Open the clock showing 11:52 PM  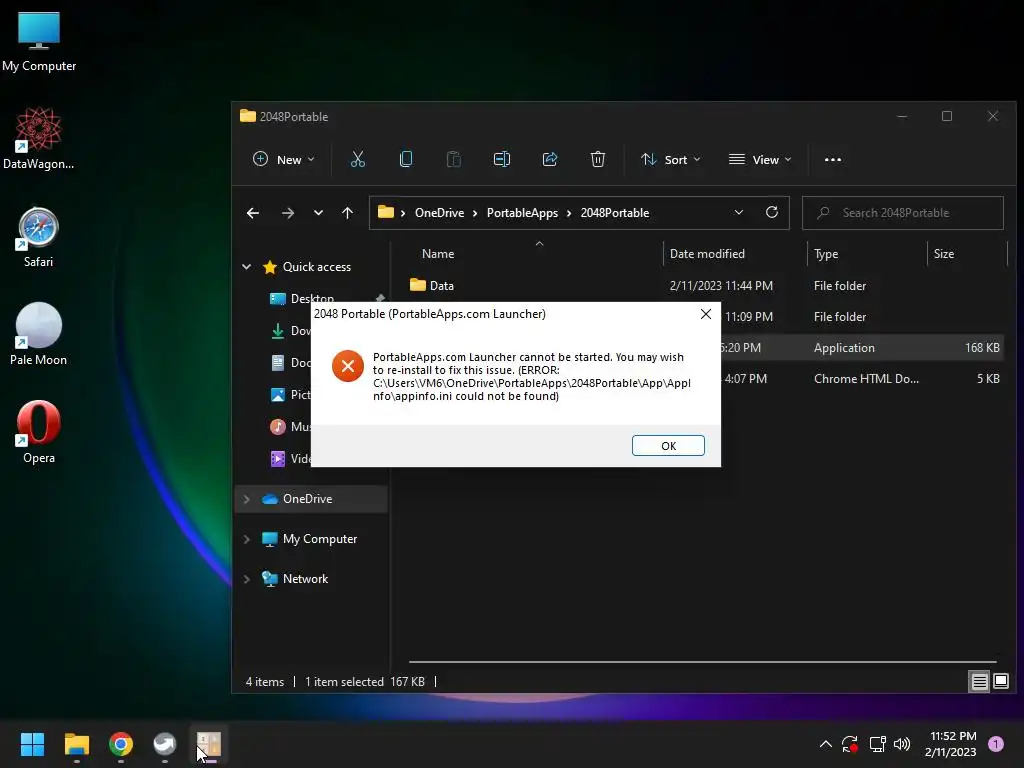click(x=951, y=744)
